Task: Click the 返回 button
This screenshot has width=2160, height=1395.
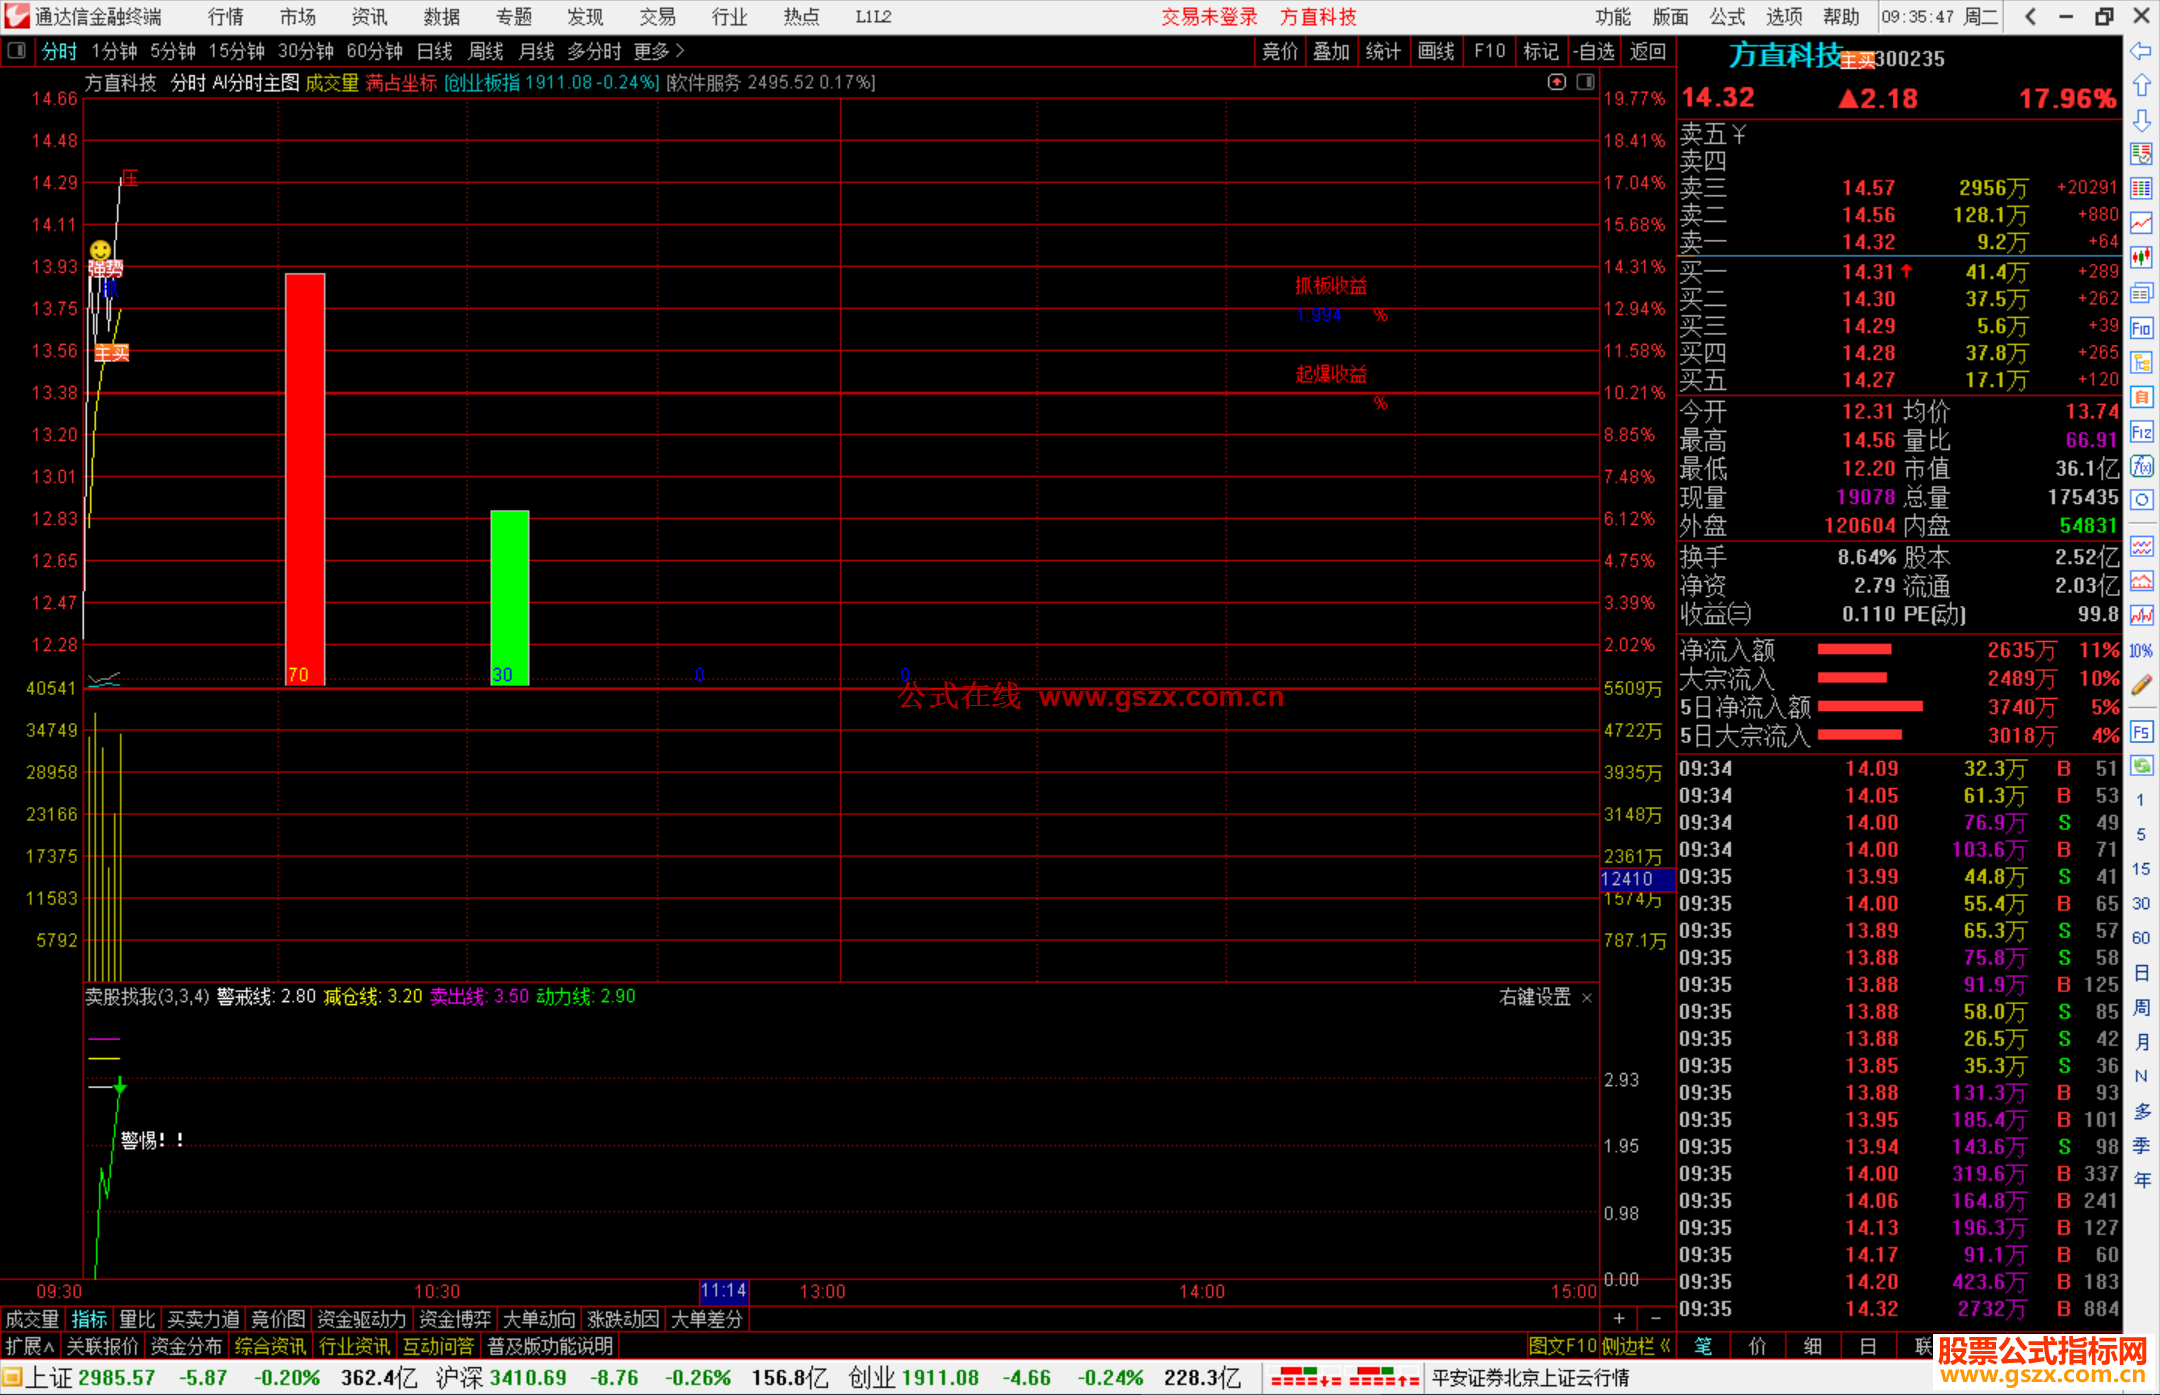Action: coord(1647,51)
